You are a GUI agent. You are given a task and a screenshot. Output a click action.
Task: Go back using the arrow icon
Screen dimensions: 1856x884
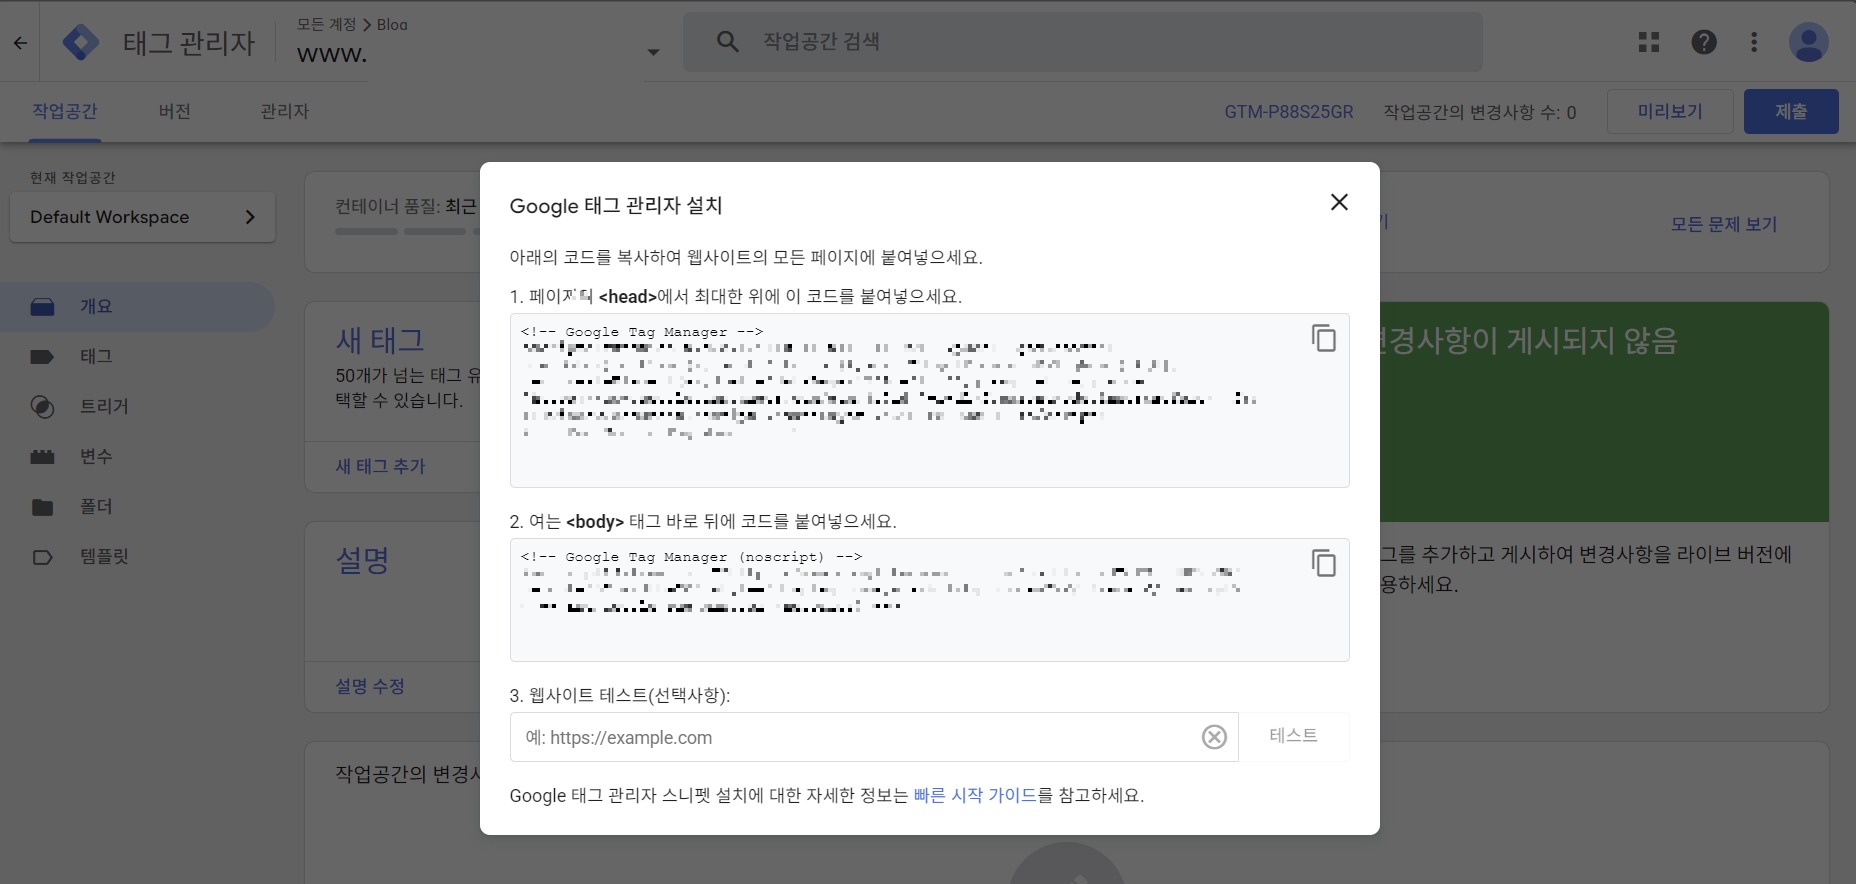(20, 43)
